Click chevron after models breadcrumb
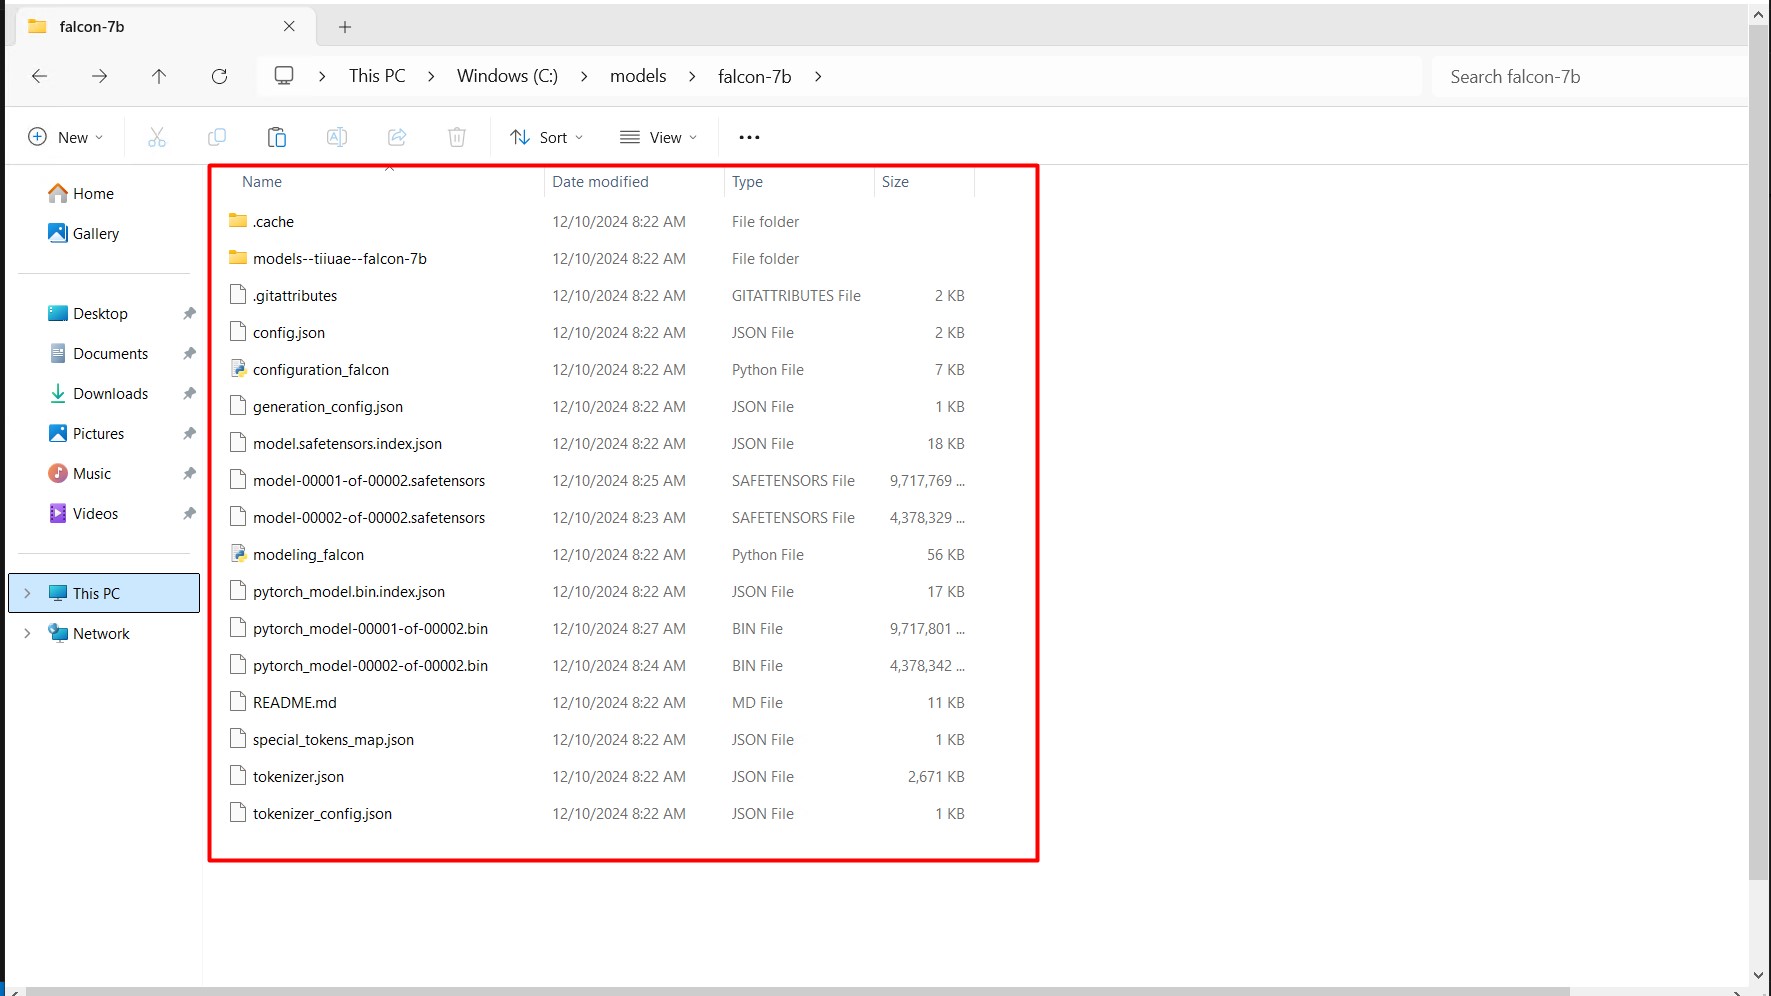The width and height of the screenshot is (1771, 996). (x=692, y=76)
